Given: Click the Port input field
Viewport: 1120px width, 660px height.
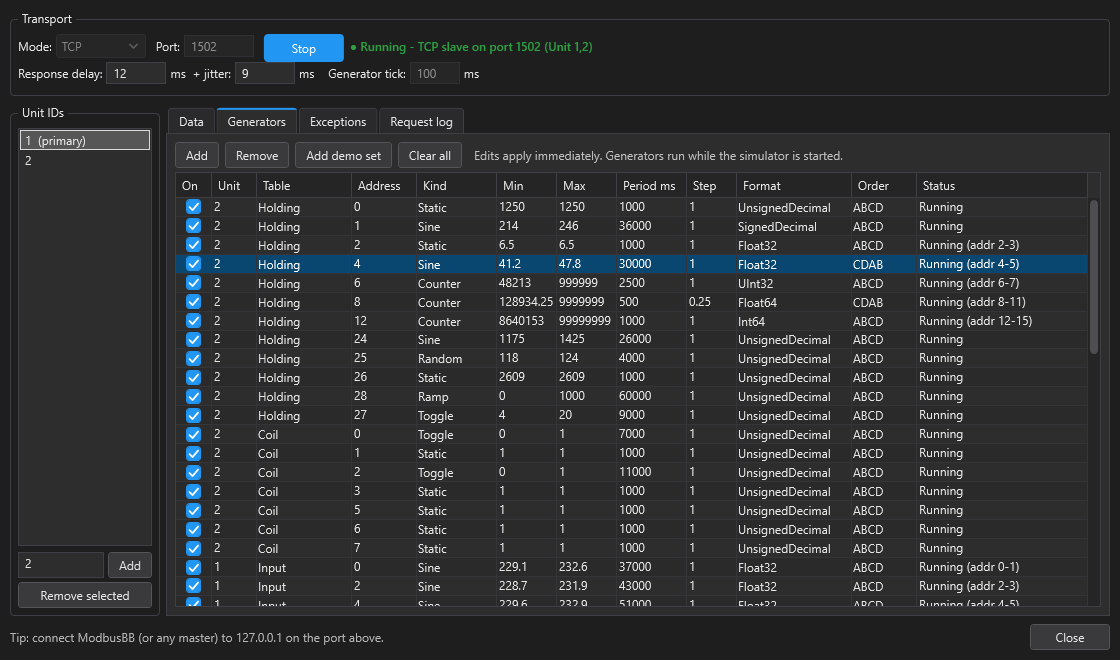Looking at the screenshot, I should click(x=219, y=46).
